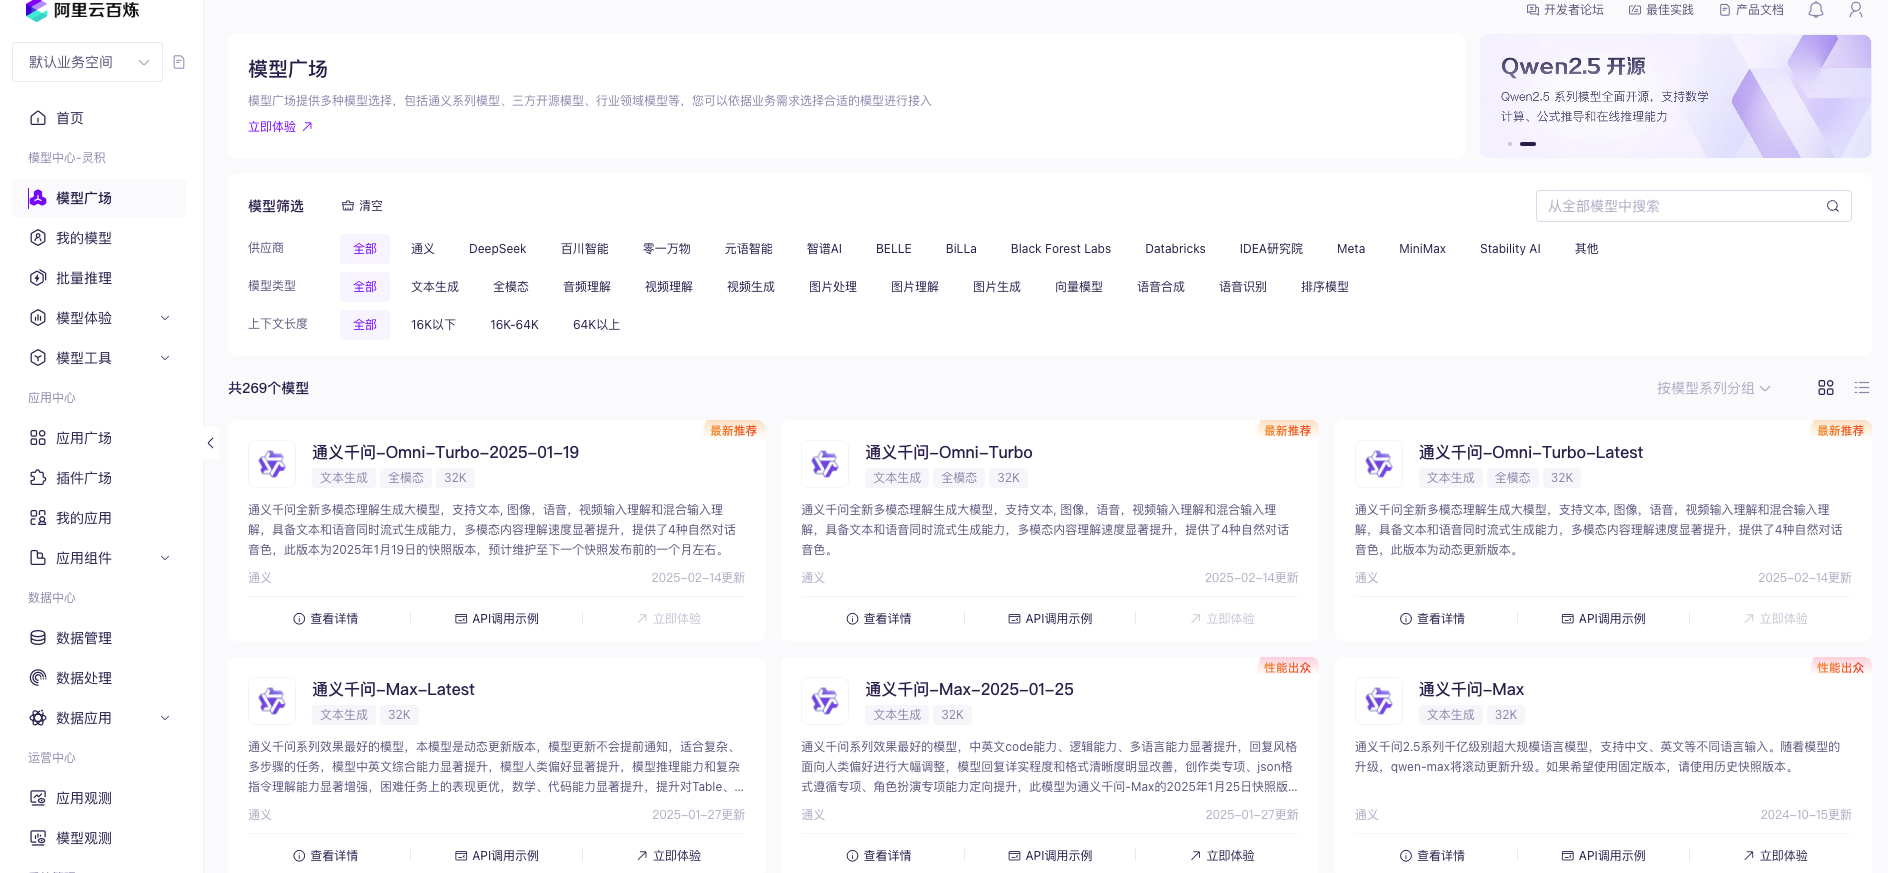1888x873 pixels.
Task: Click the 通义千问-Omni-Turbo-2025-01-19 model logo
Action: click(272, 464)
